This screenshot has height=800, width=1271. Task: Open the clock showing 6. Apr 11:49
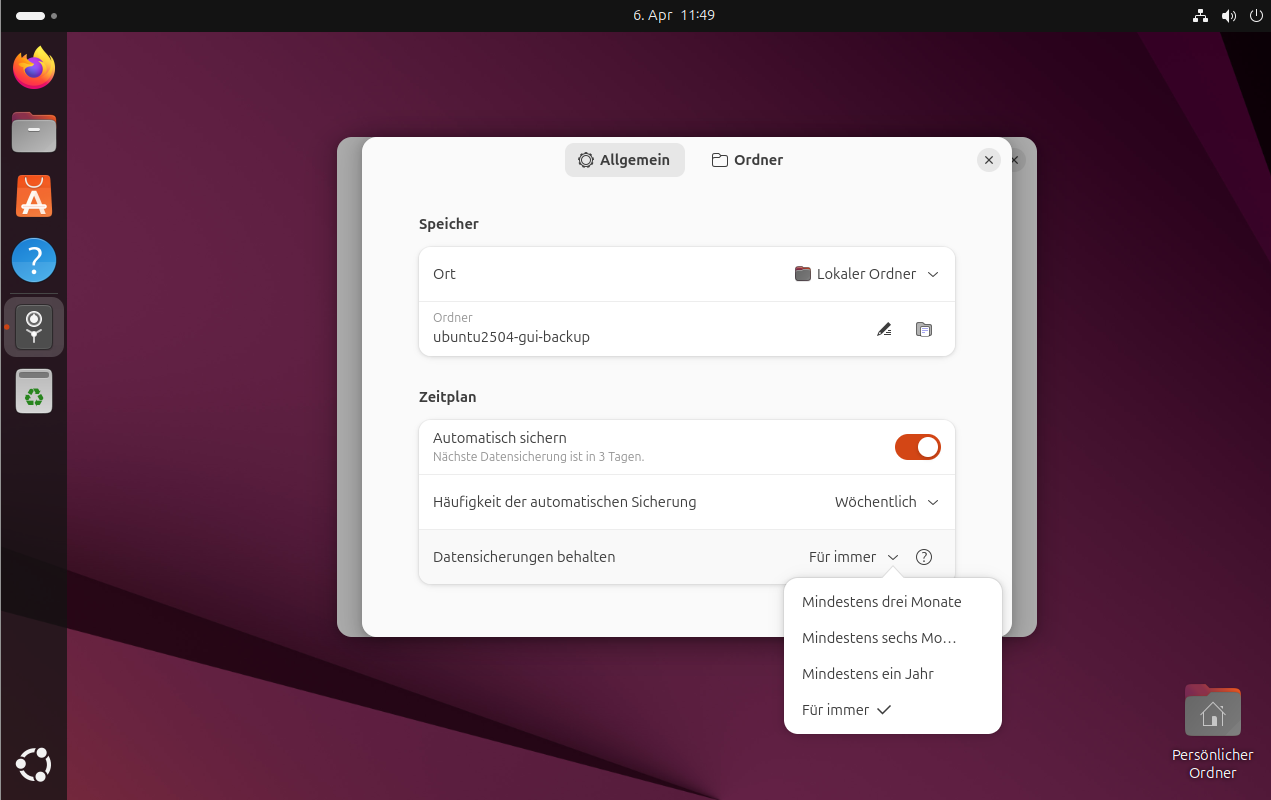pyautogui.click(x=673, y=15)
